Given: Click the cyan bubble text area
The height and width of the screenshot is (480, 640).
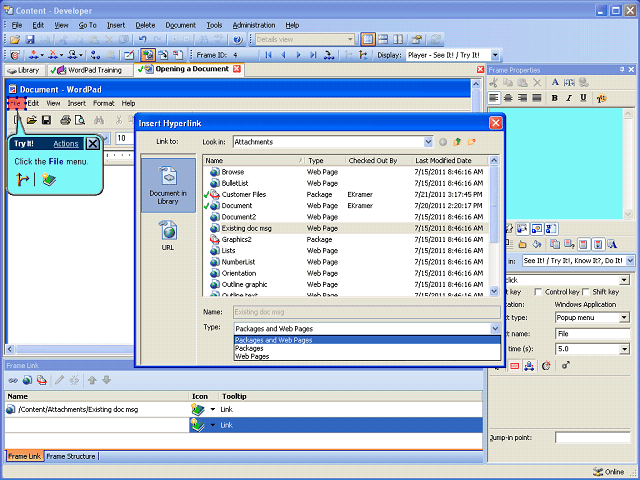Looking at the screenshot, I should pyautogui.click(x=556, y=164).
